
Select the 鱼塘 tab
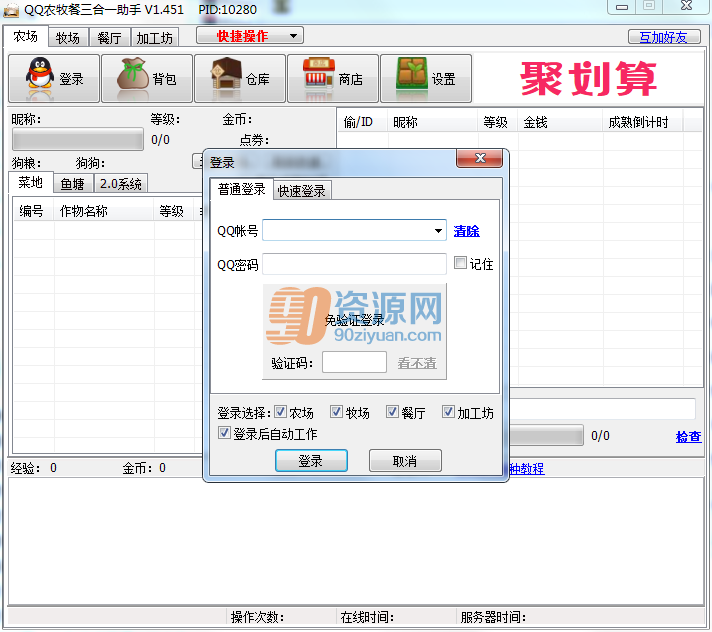(73, 184)
